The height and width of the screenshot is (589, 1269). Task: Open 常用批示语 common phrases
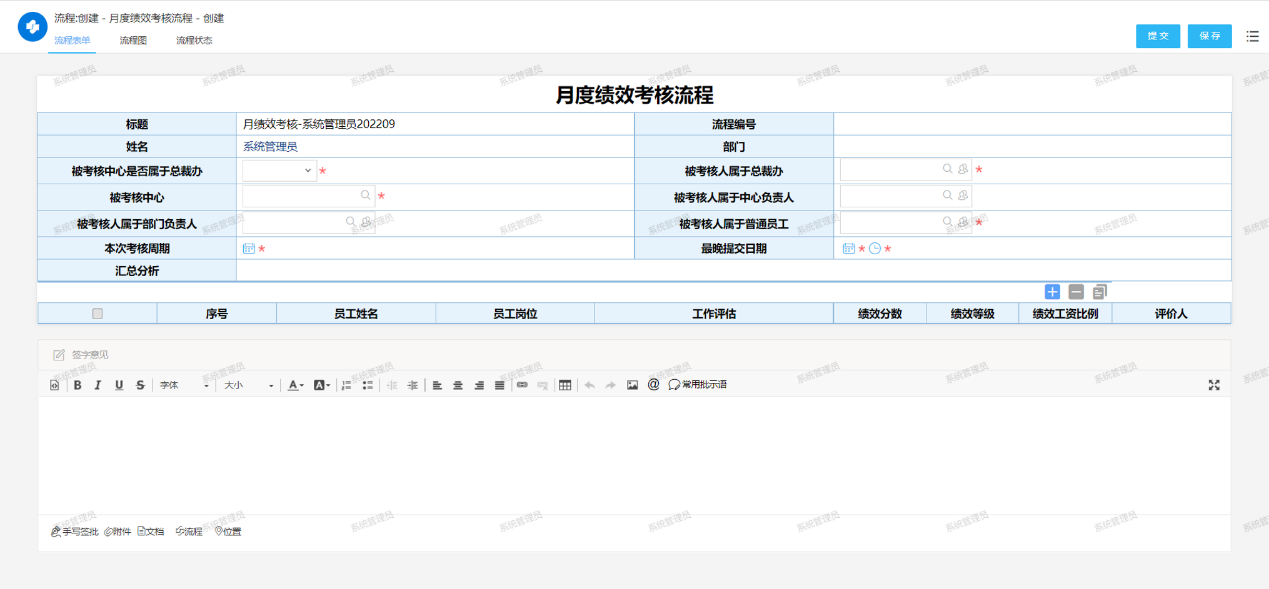pyautogui.click(x=698, y=385)
